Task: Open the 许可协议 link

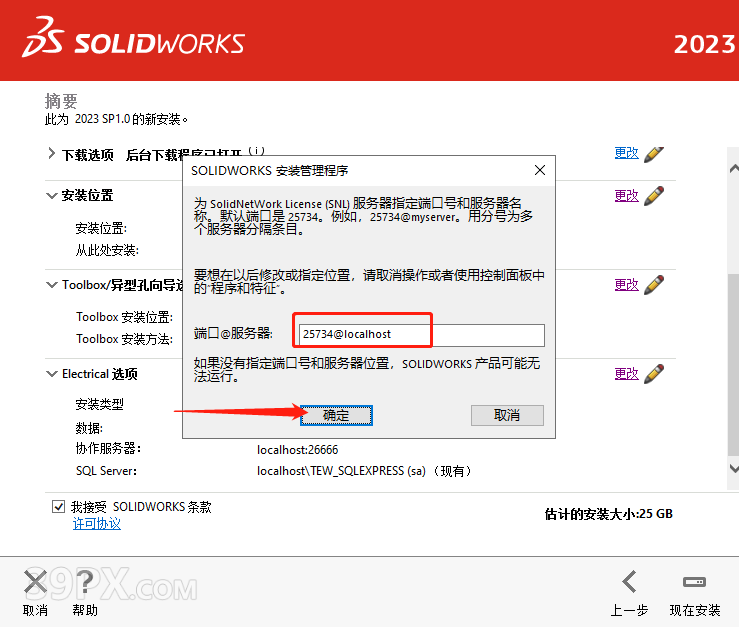Action: [x=96, y=524]
